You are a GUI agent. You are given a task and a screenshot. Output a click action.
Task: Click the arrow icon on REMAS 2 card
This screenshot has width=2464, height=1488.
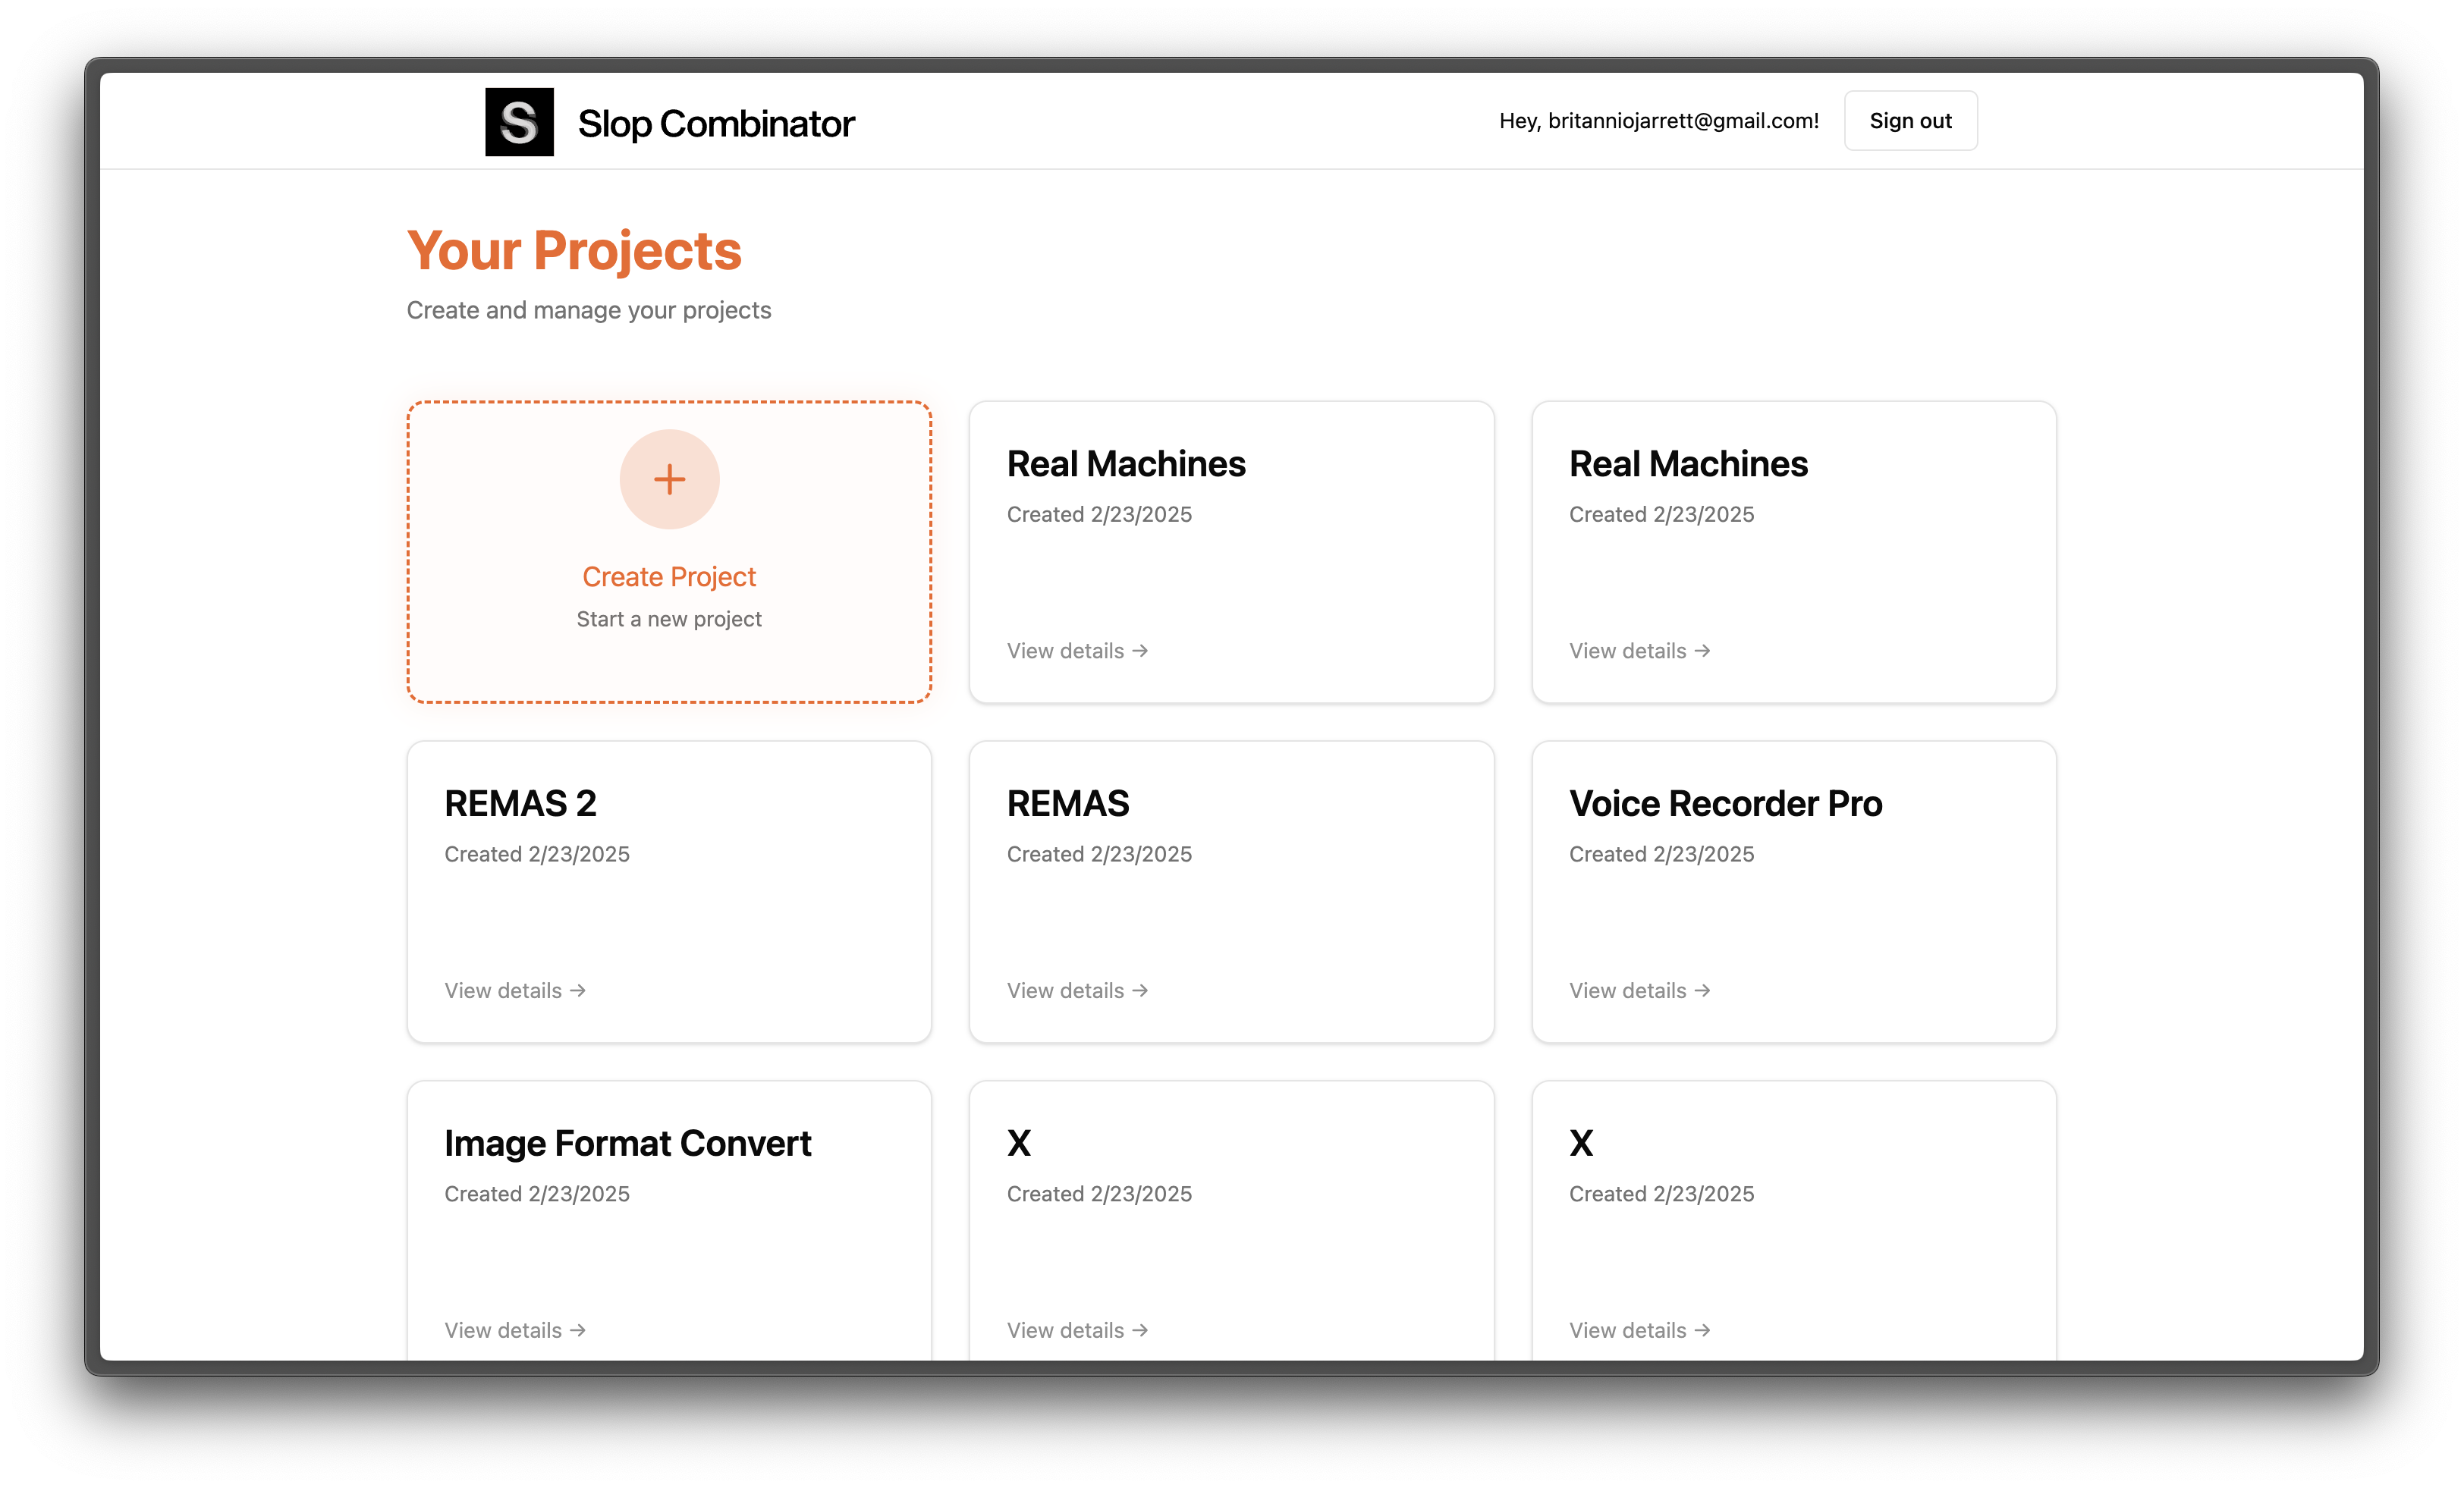[x=578, y=990]
